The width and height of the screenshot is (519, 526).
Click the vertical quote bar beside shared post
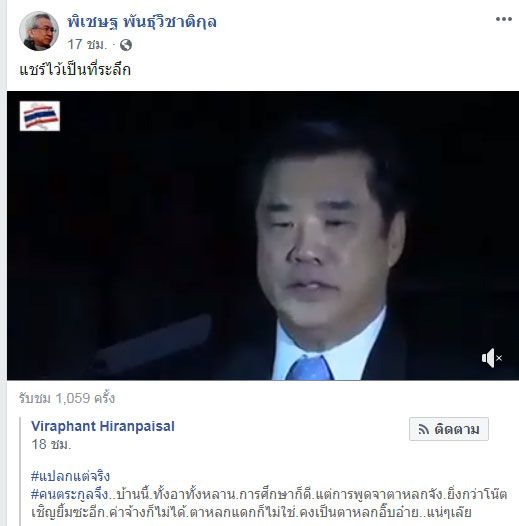(x=20, y=471)
